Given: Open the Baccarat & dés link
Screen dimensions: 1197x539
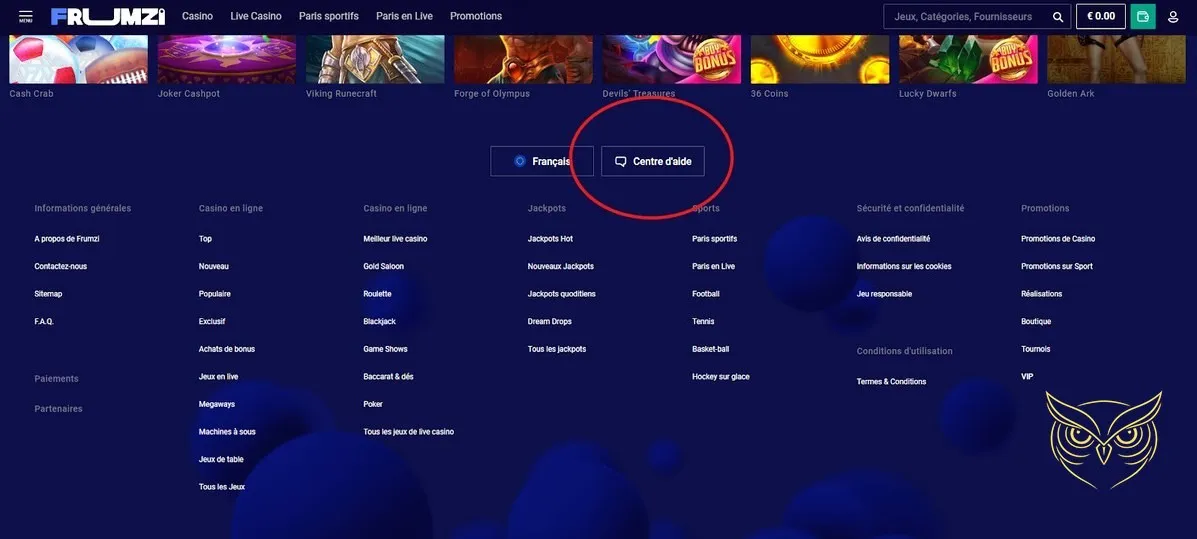Looking at the screenshot, I should (x=389, y=376).
